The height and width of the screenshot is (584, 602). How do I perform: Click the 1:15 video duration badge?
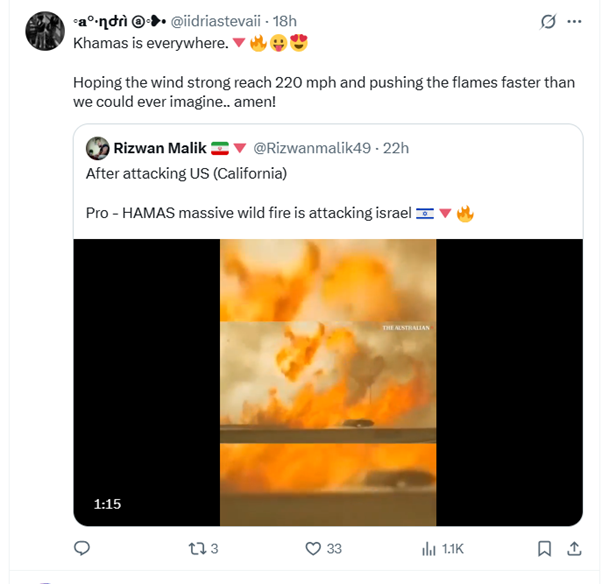coord(108,504)
